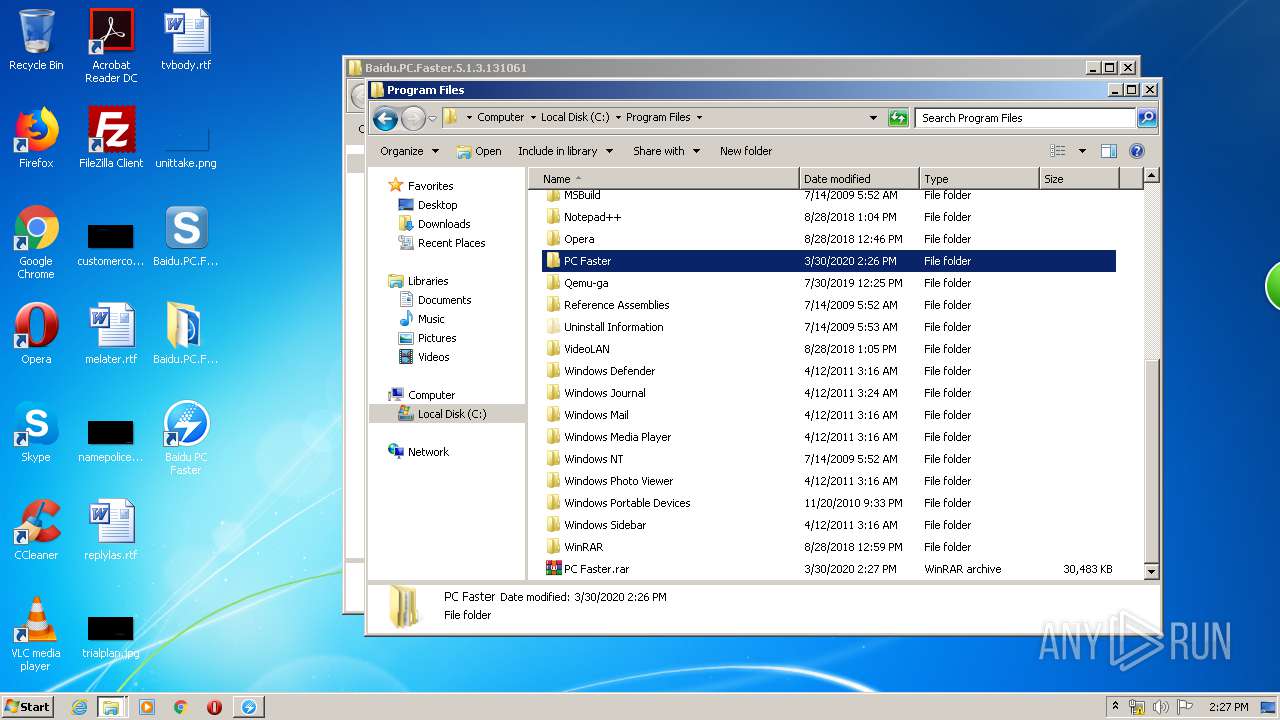
Task: Click the search magnifier icon
Action: pyautogui.click(x=1146, y=118)
